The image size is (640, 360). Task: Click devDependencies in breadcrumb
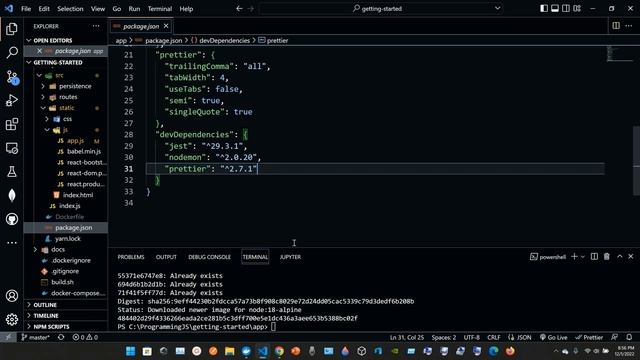[x=224, y=40]
